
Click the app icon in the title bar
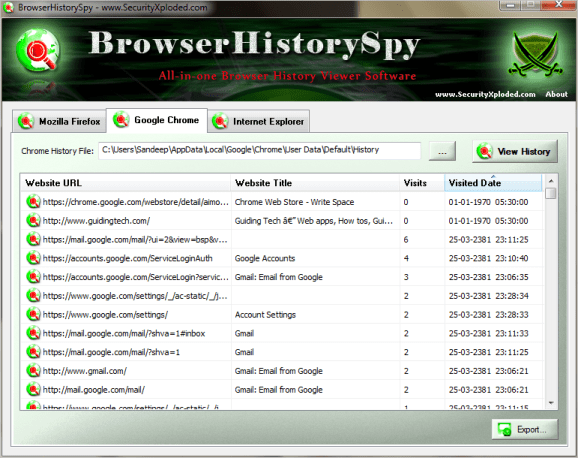point(8,7)
